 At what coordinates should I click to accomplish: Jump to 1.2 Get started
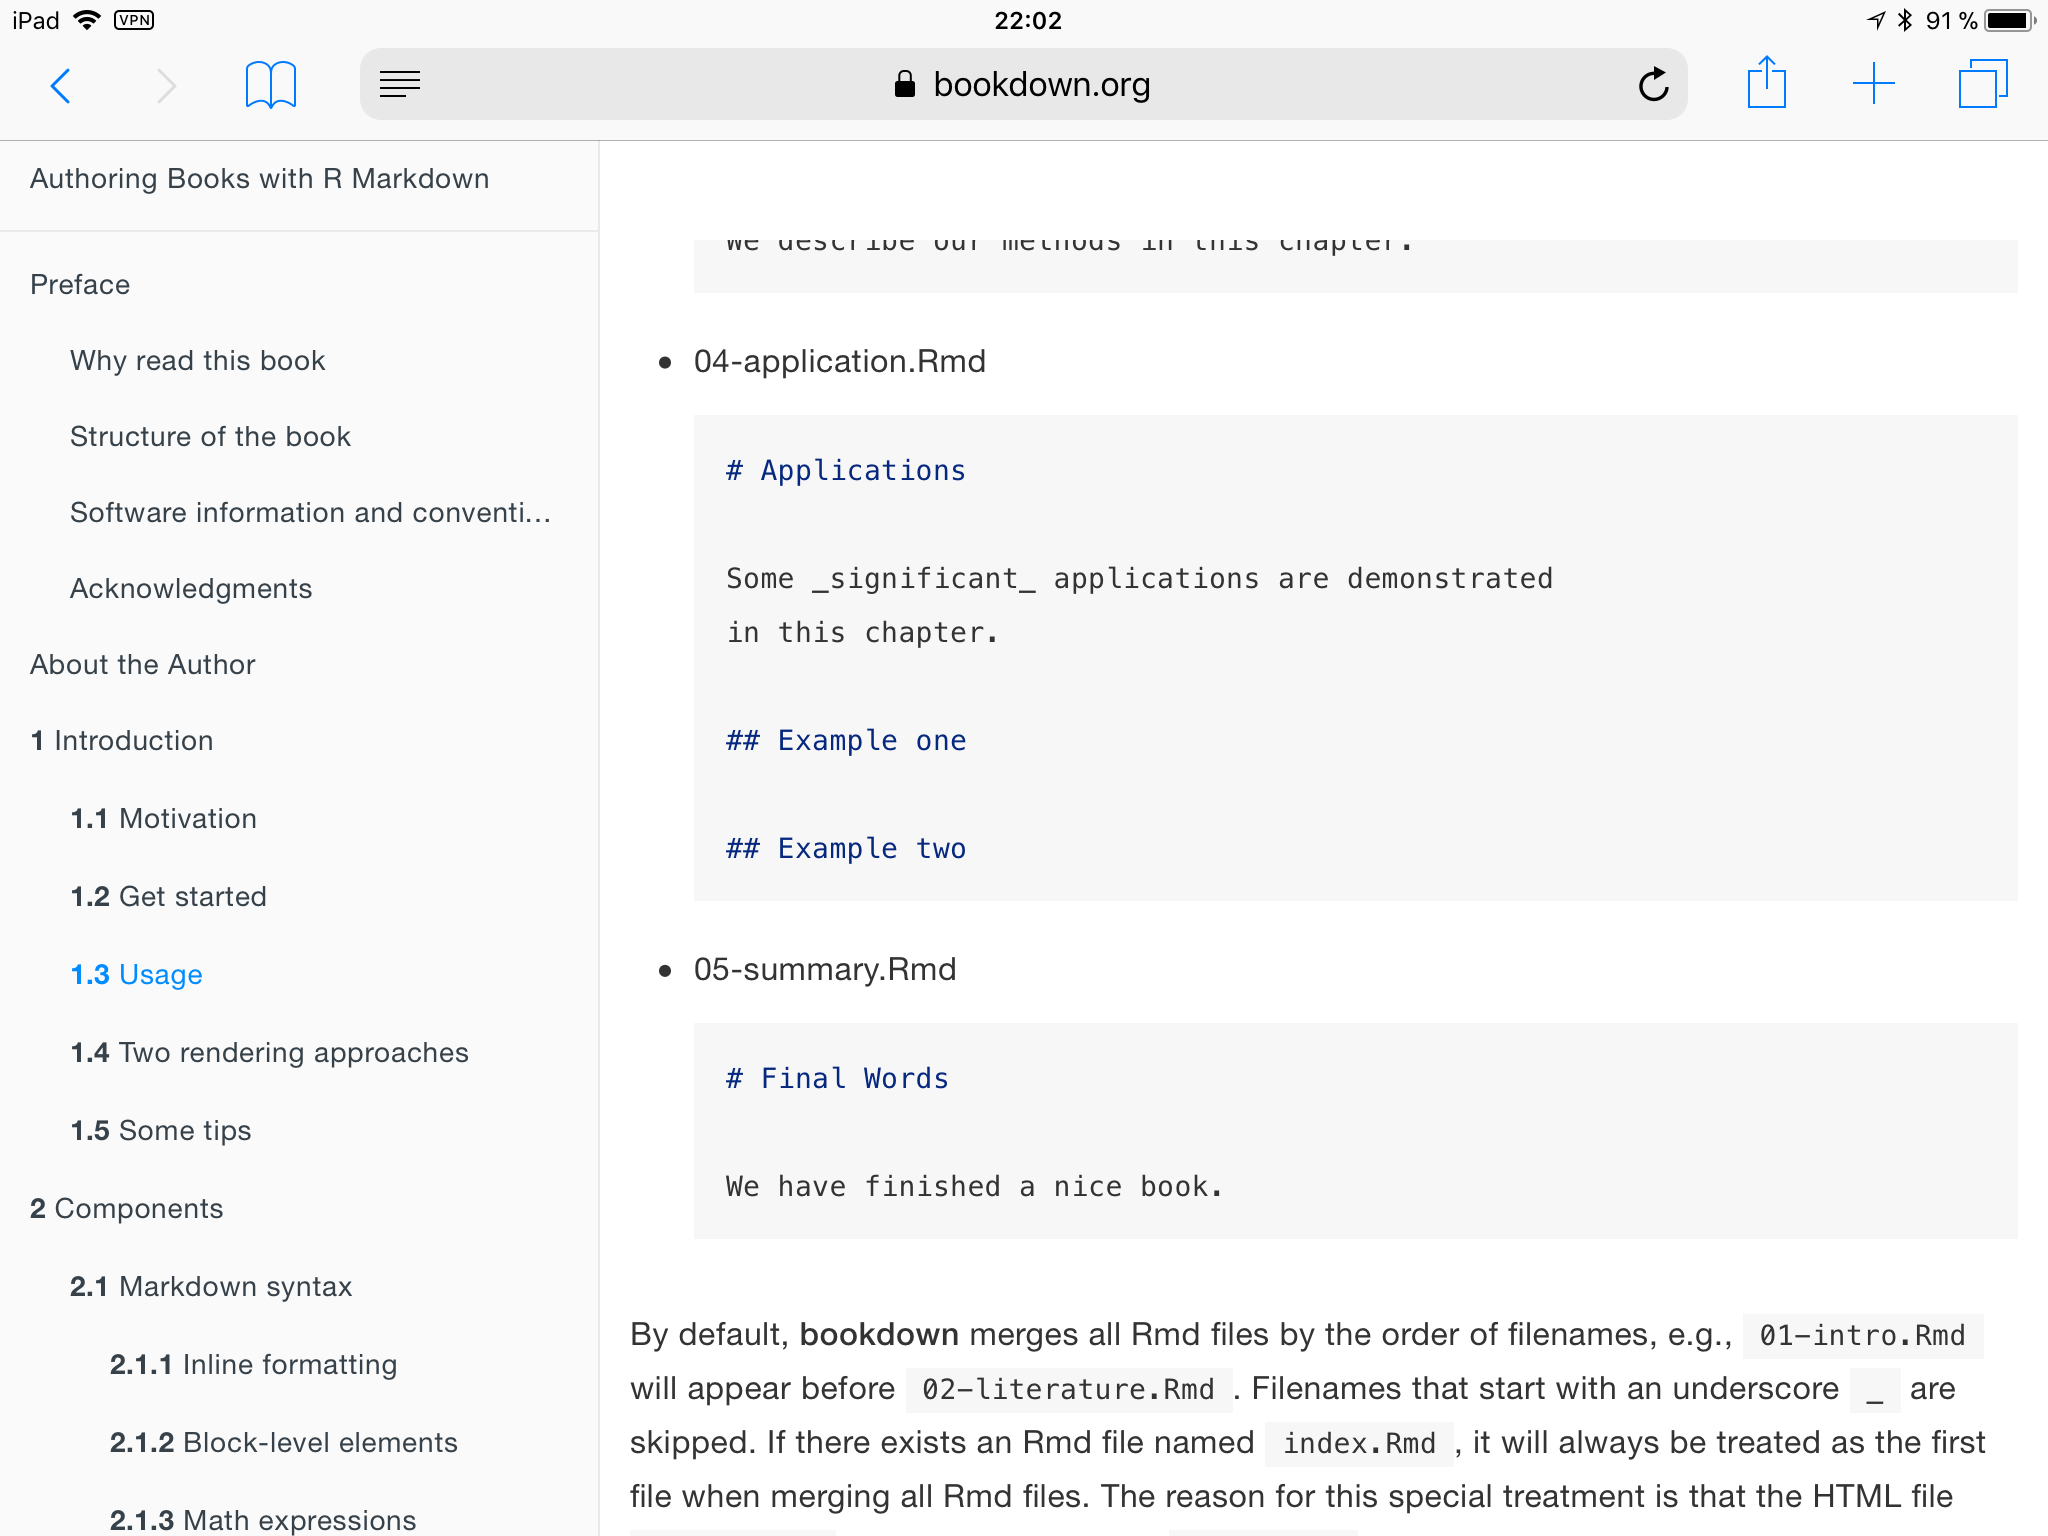coord(168,897)
